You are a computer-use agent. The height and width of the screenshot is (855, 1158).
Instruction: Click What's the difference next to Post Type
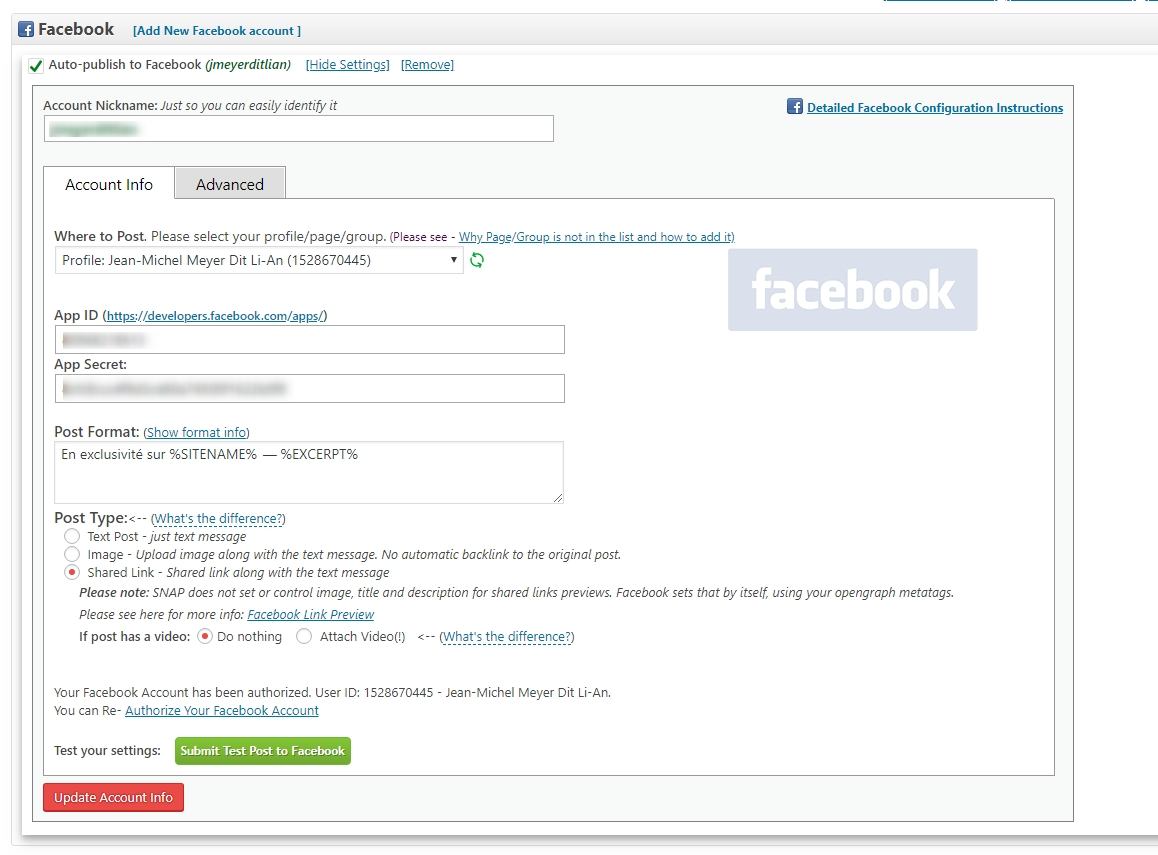tap(218, 519)
